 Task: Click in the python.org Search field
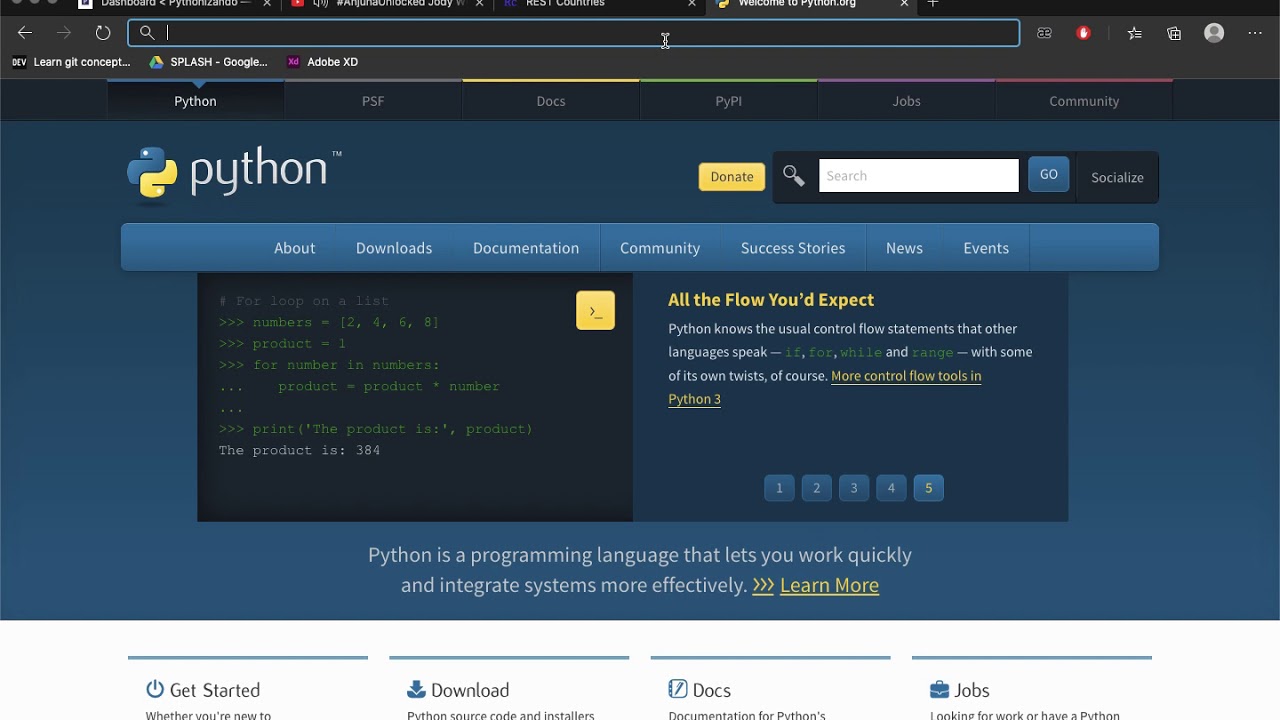(919, 176)
